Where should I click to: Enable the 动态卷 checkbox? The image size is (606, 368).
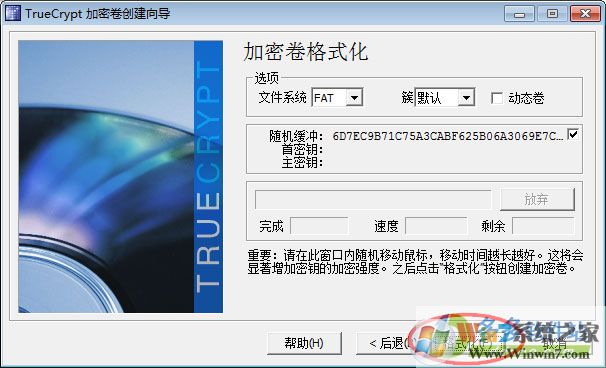click(x=497, y=98)
